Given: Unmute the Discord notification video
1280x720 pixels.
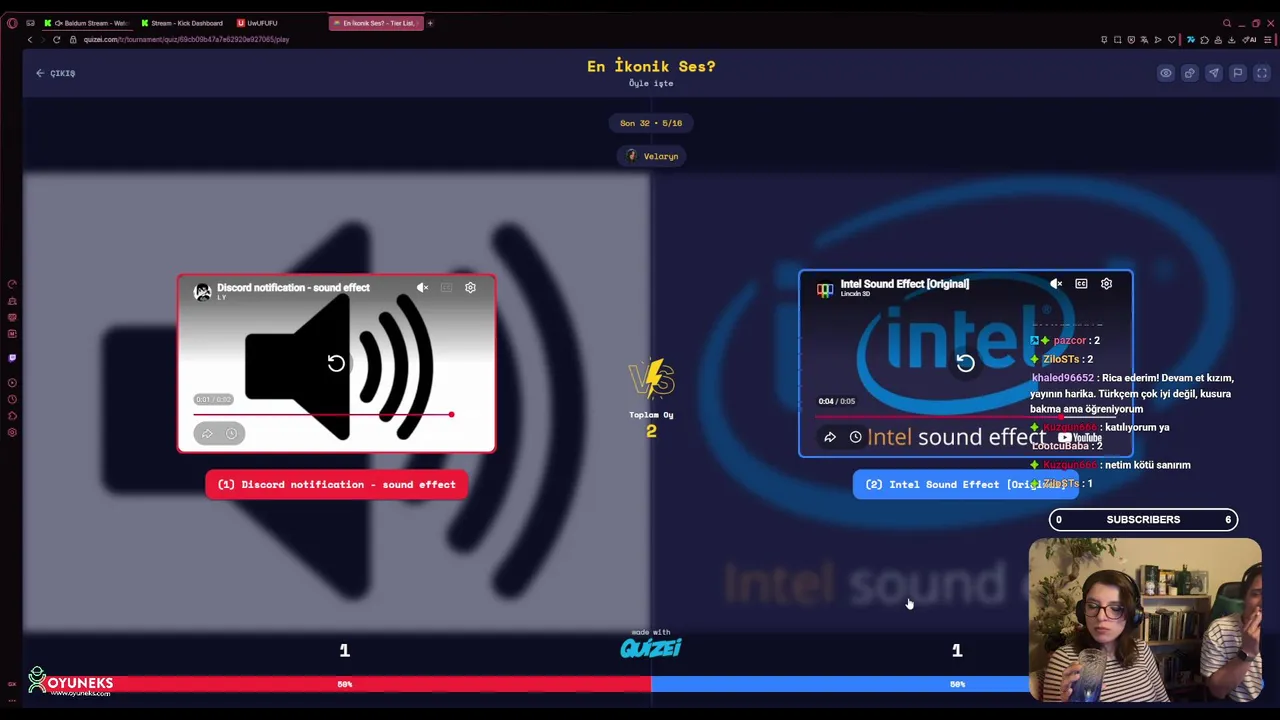Looking at the screenshot, I should [422, 288].
